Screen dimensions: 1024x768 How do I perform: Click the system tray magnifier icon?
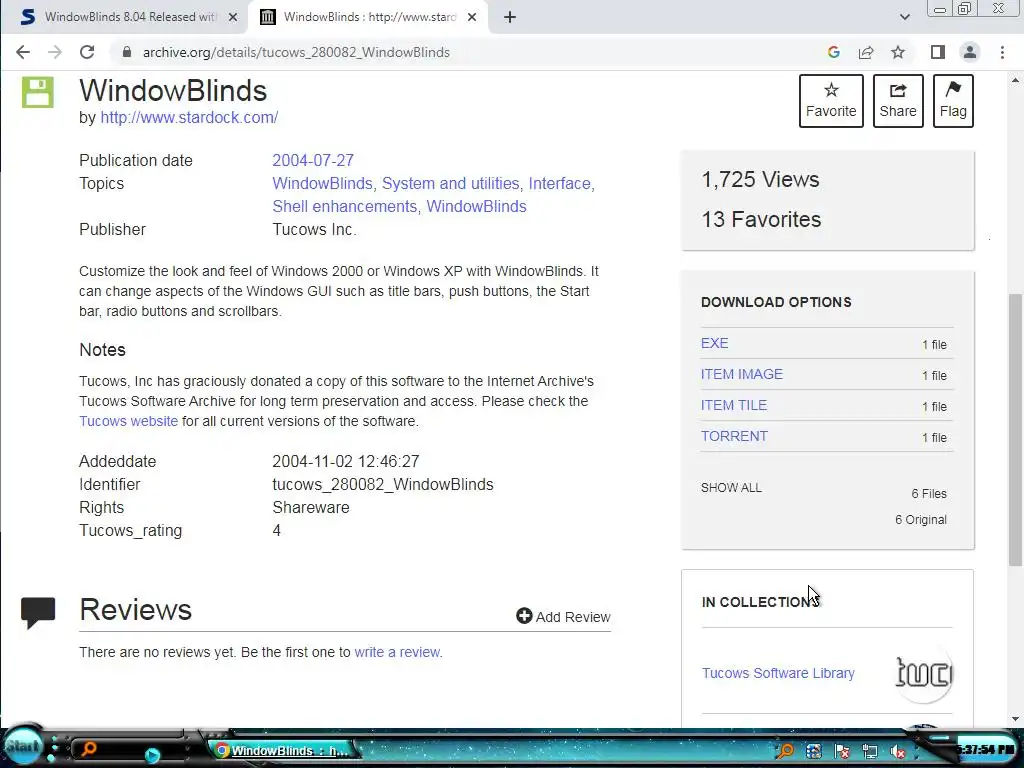pos(784,751)
